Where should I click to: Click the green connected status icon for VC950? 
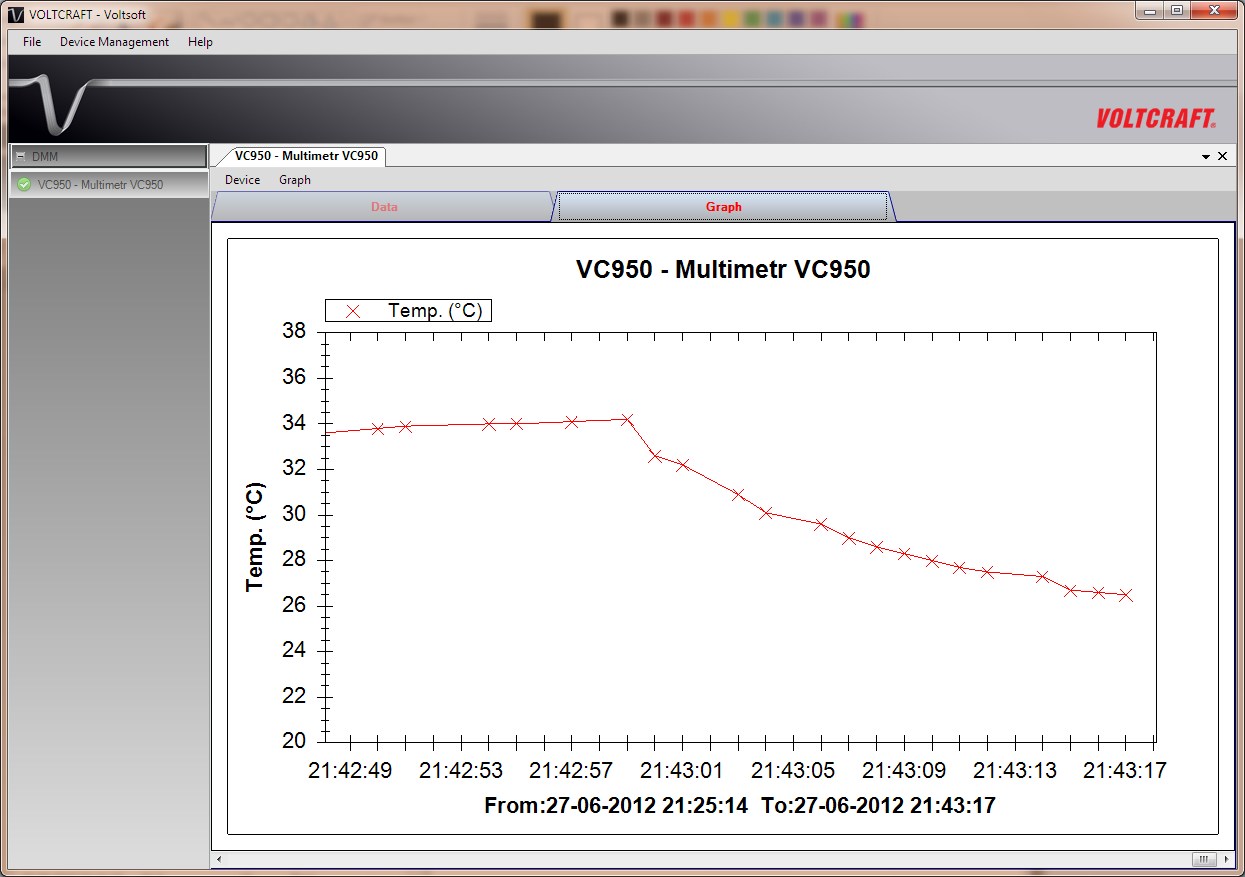[x=24, y=184]
